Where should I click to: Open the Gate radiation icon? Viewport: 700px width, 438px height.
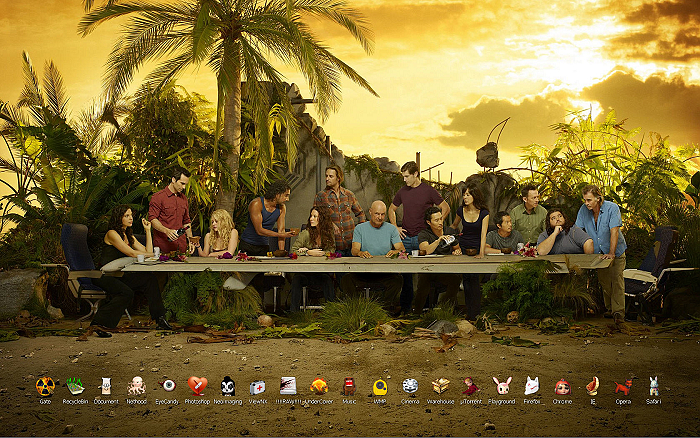(45, 386)
